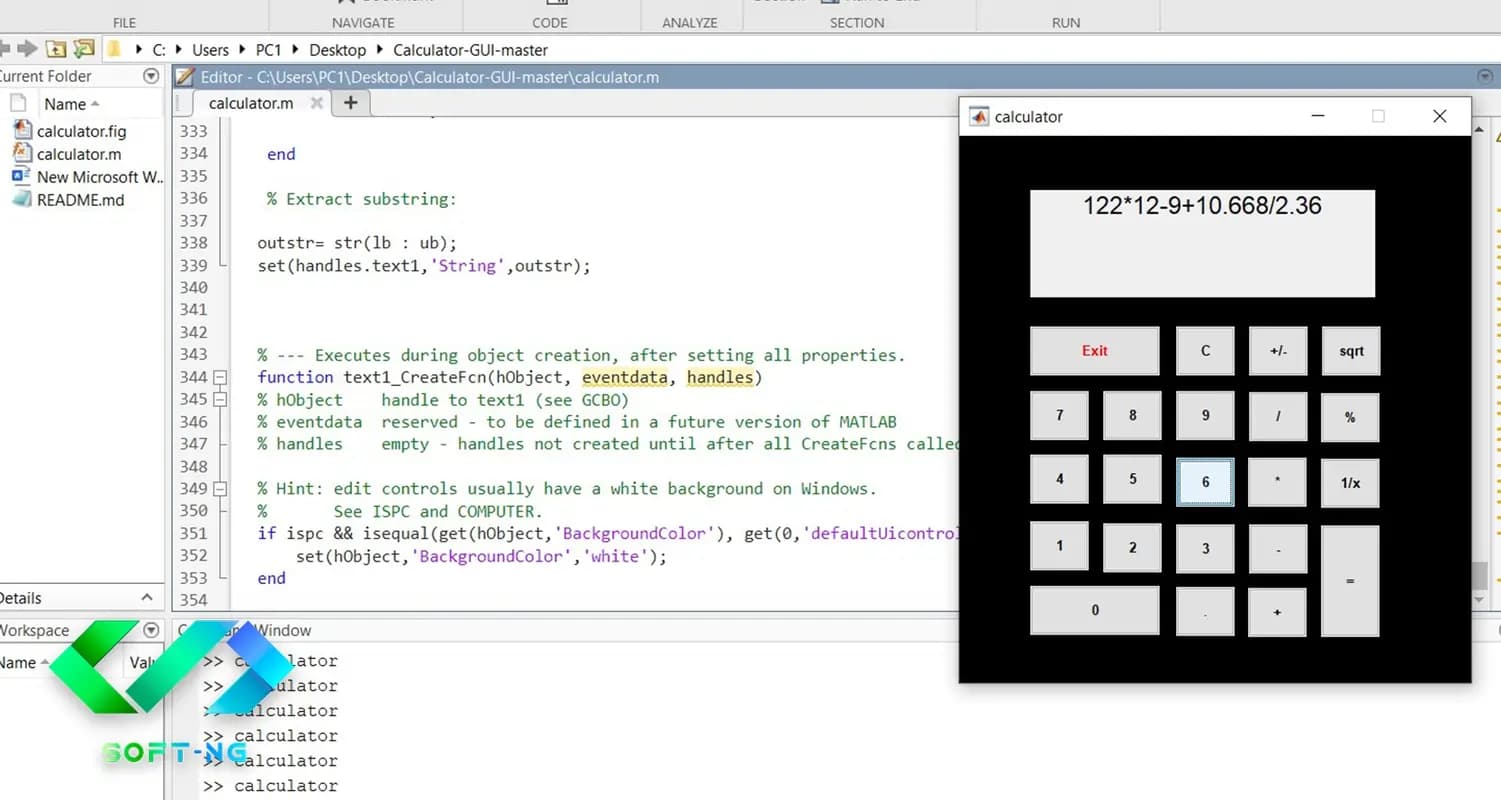This screenshot has width=1501, height=800.
Task: Close the calculator.m editor tab
Action: [317, 103]
